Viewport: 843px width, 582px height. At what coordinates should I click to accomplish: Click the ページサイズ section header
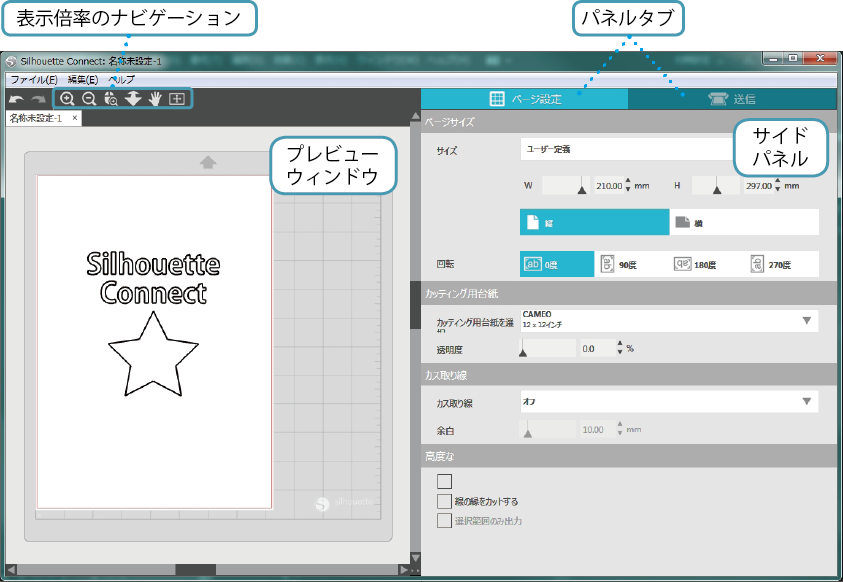click(629, 122)
